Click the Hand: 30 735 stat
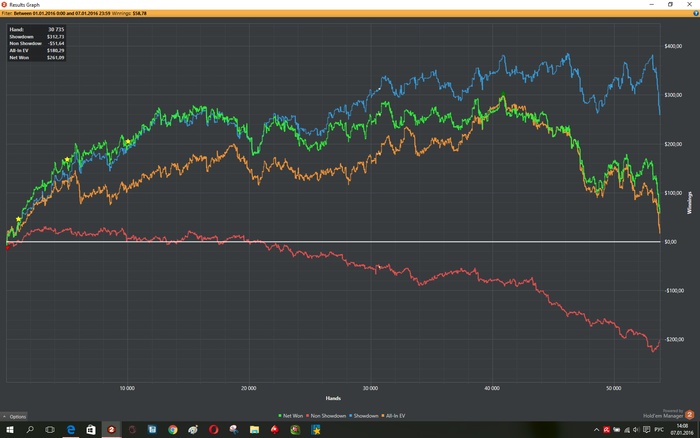Screen dimensions: 700x438 click(x=37, y=29)
